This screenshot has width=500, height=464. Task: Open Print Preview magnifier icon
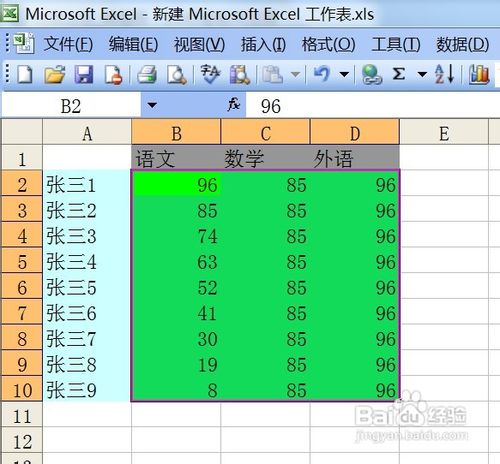coord(177,74)
